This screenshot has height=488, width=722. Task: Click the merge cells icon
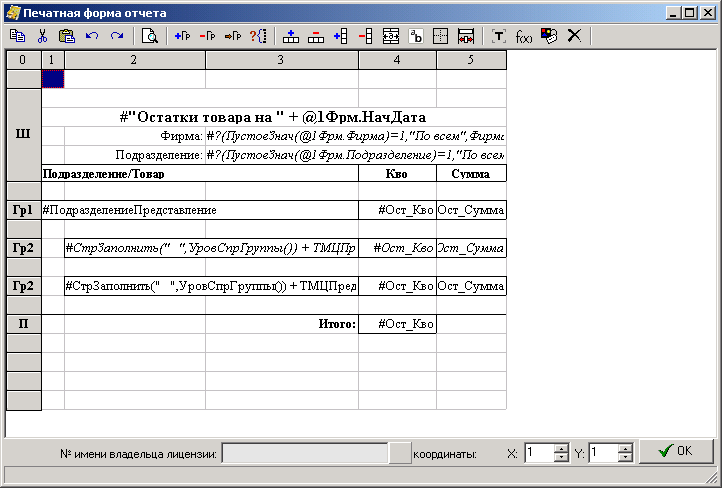tap(391, 36)
